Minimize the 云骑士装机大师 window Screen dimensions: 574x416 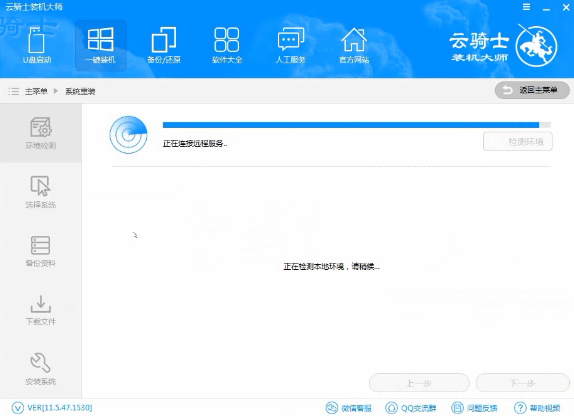(547, 8)
